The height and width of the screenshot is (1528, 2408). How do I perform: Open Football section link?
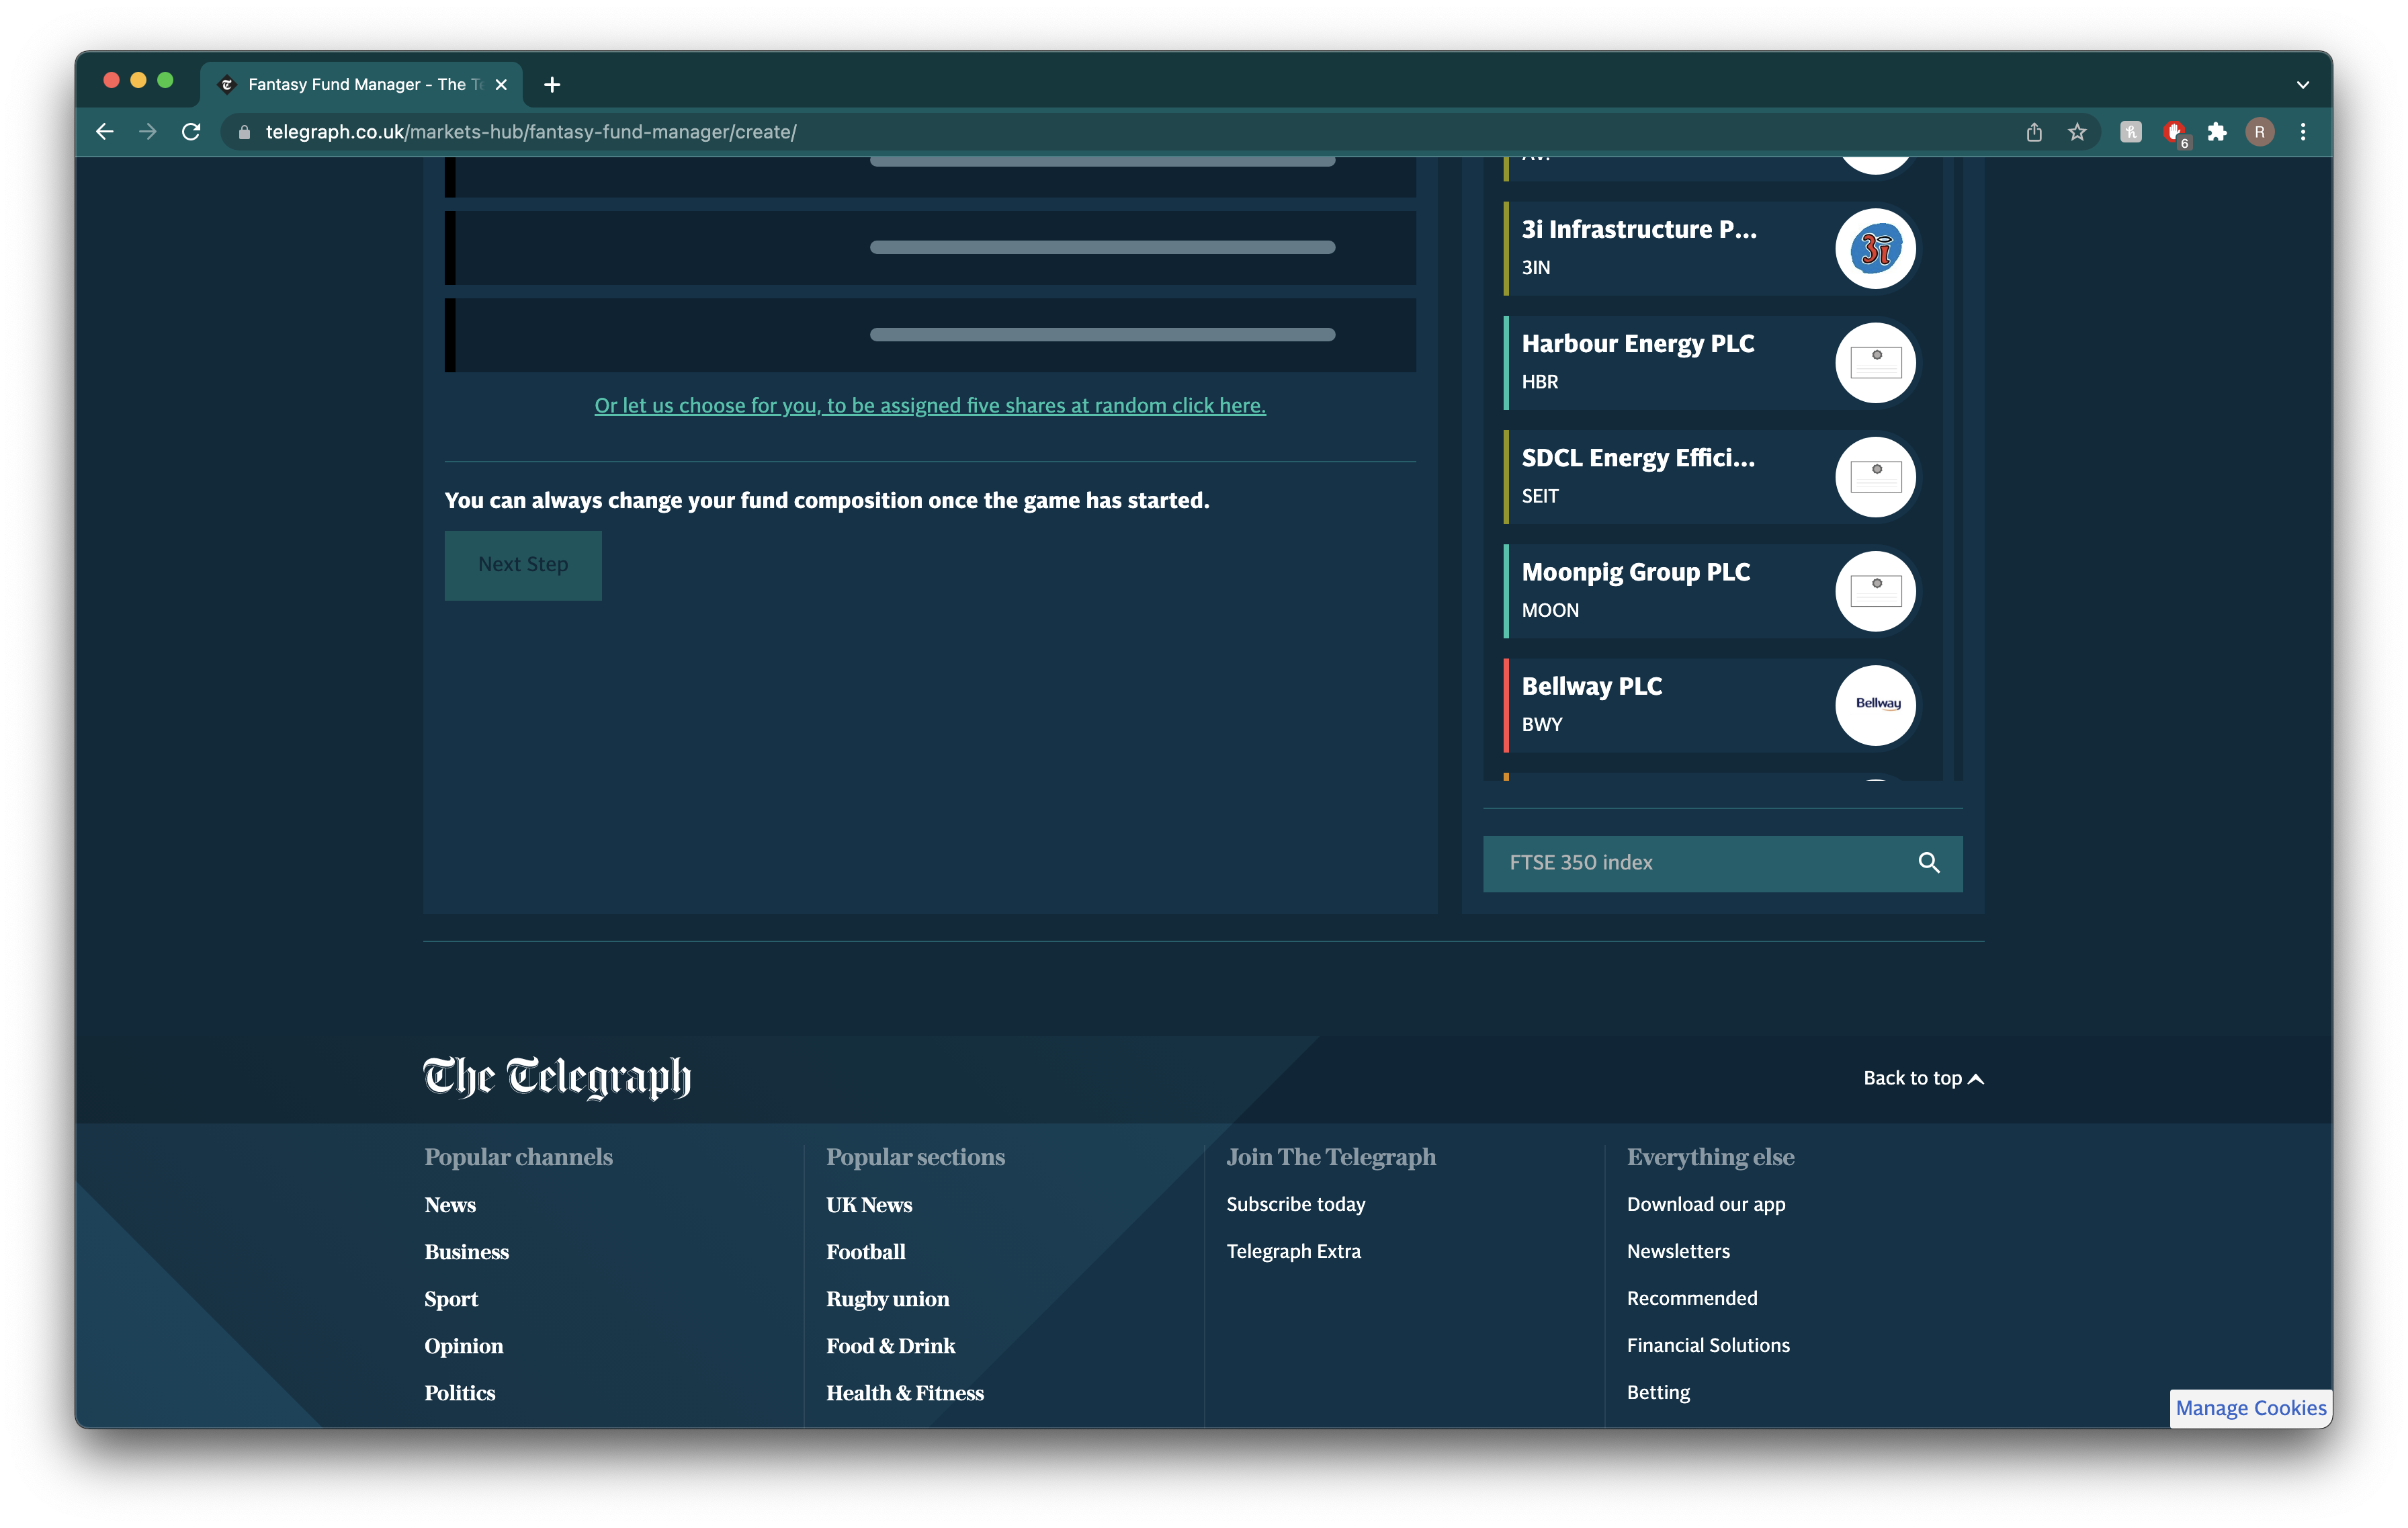[866, 1252]
